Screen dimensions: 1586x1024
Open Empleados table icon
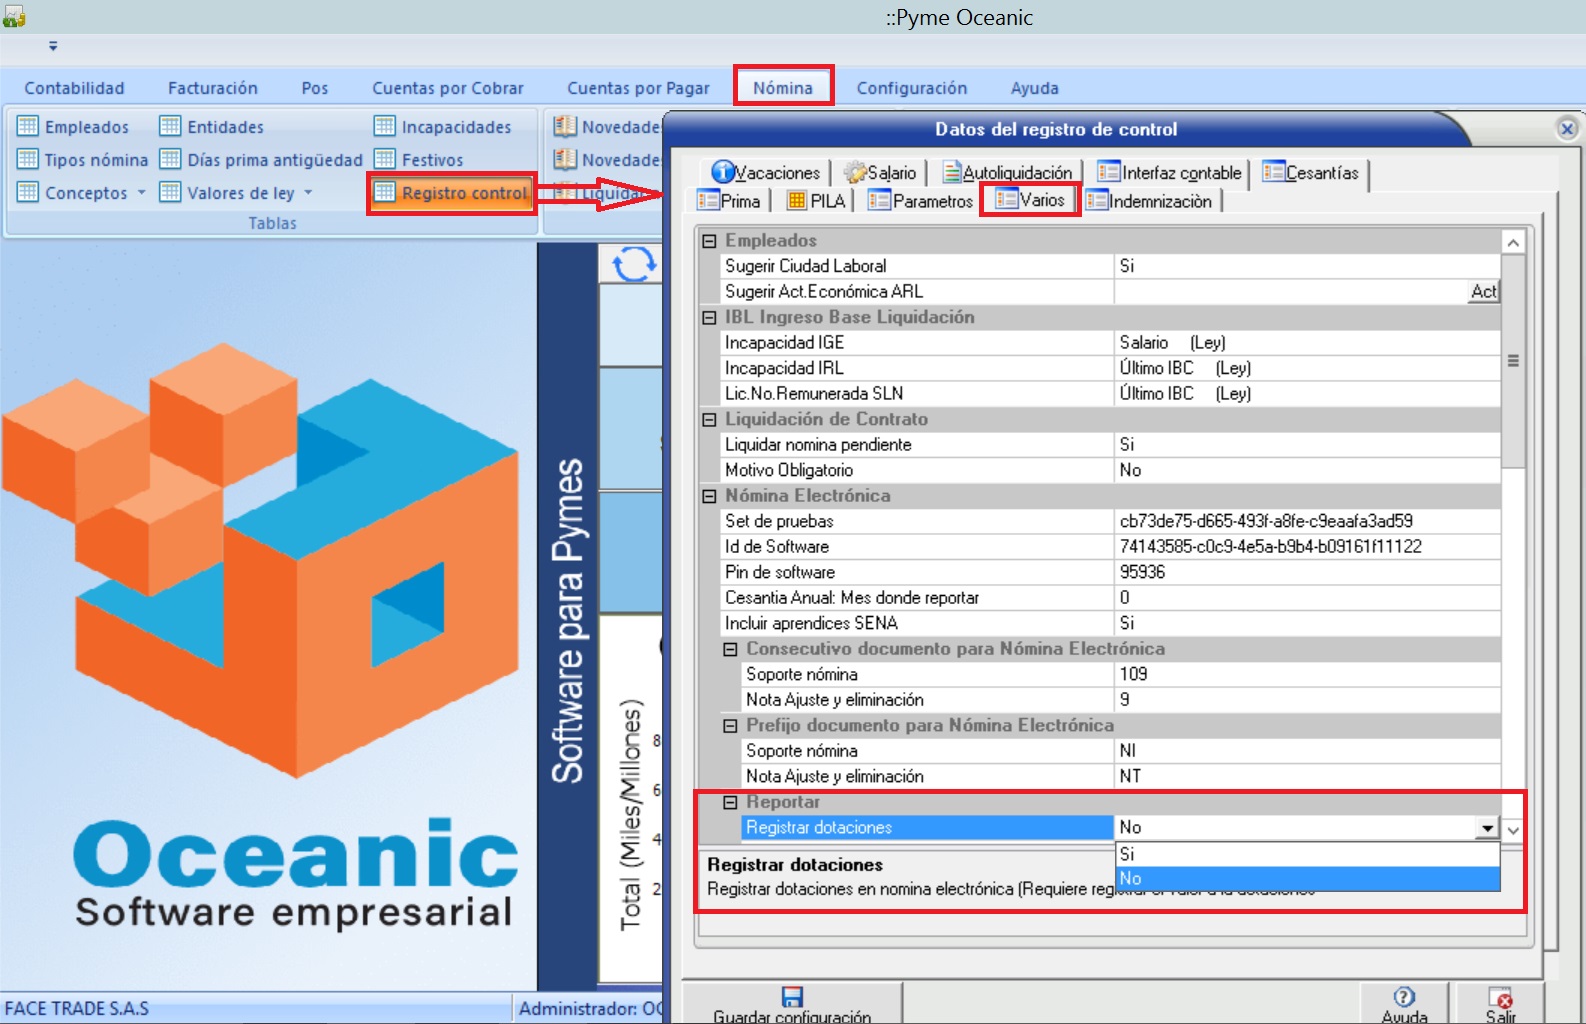click(x=28, y=126)
